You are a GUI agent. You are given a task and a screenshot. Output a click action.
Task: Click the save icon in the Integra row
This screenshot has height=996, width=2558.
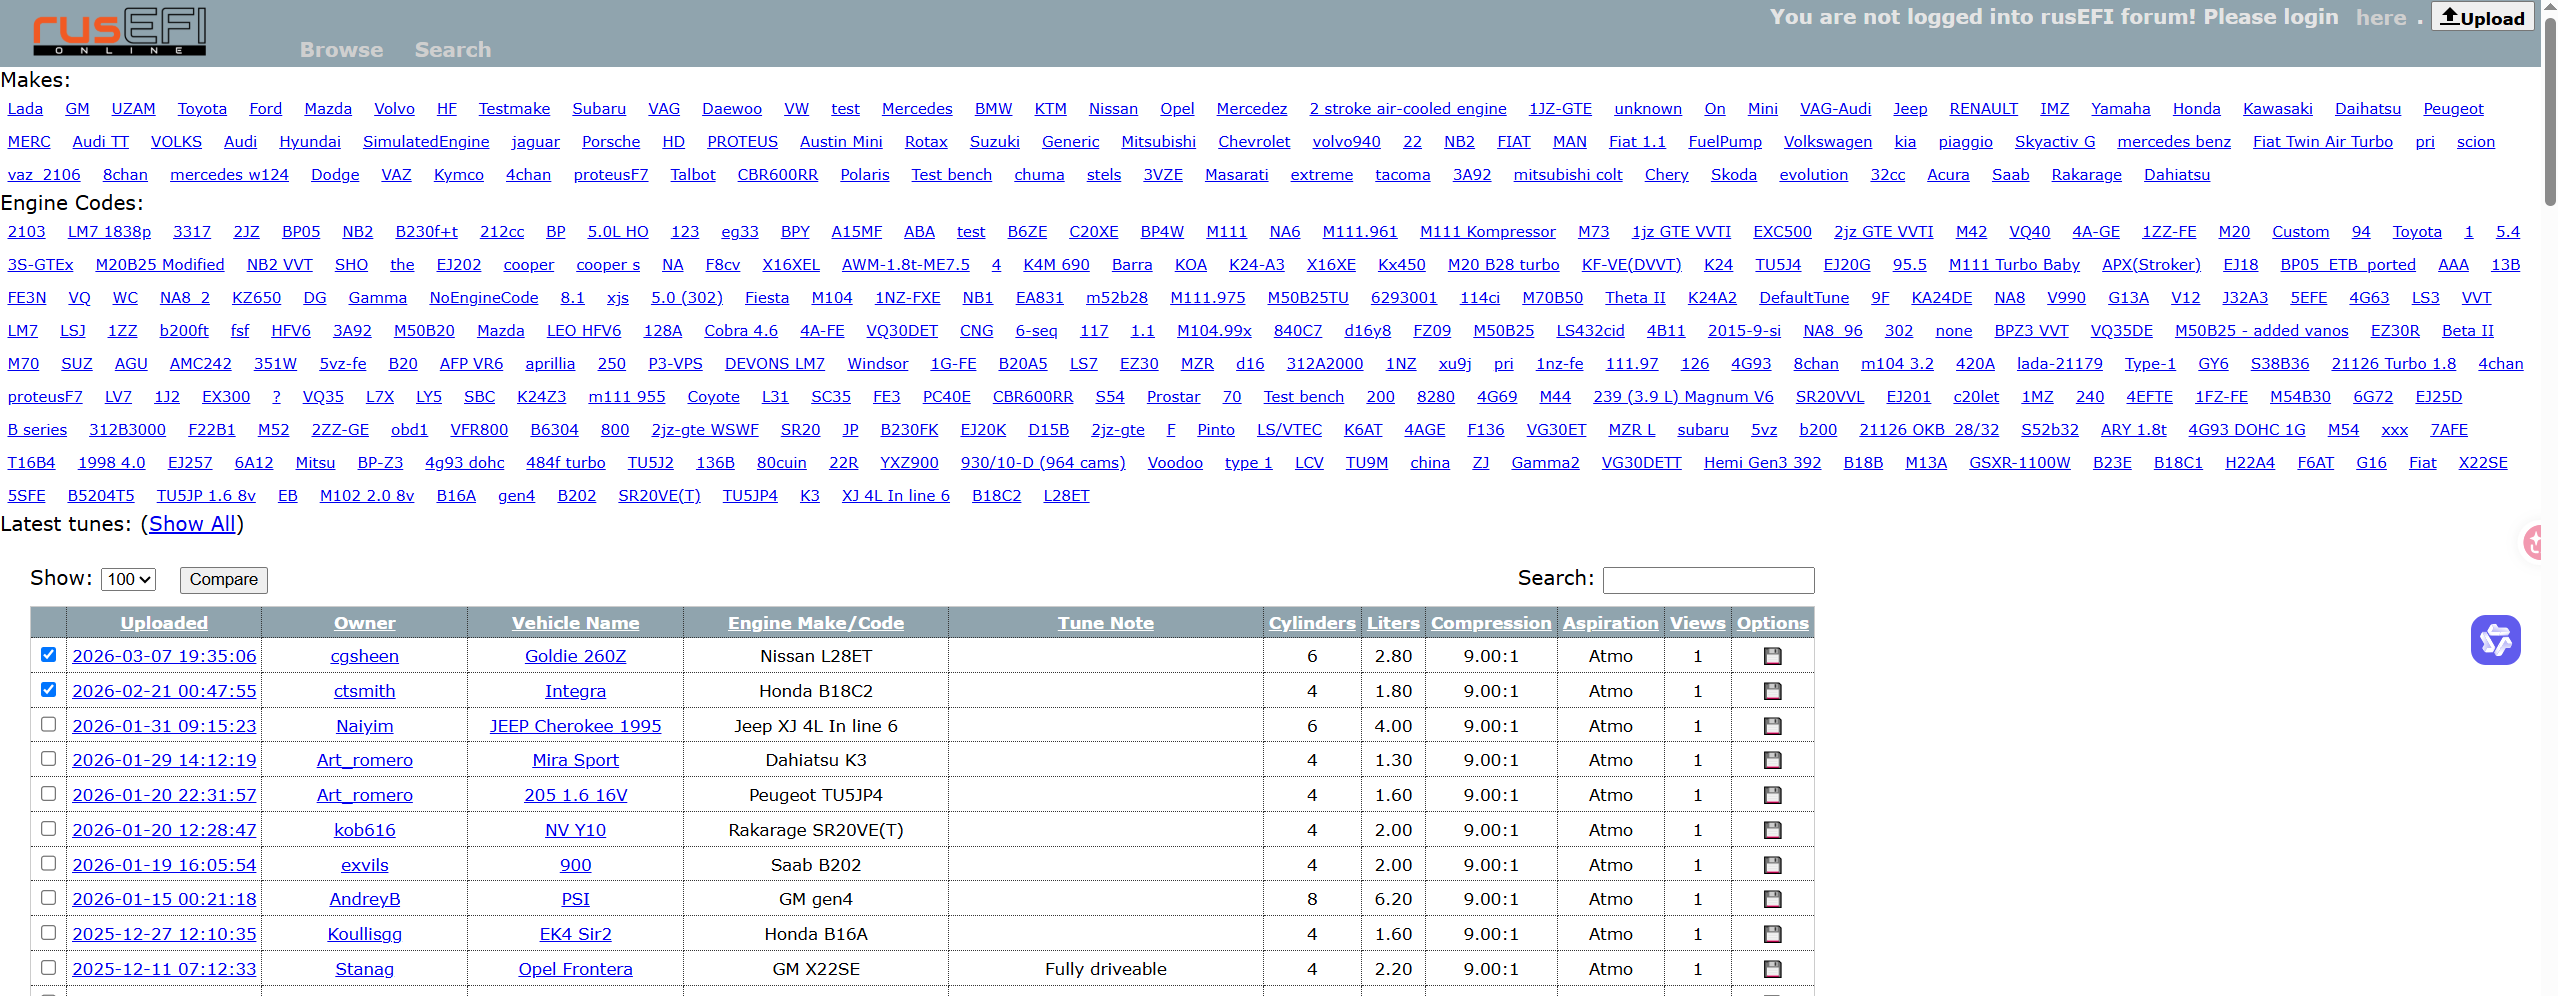coord(1773,692)
